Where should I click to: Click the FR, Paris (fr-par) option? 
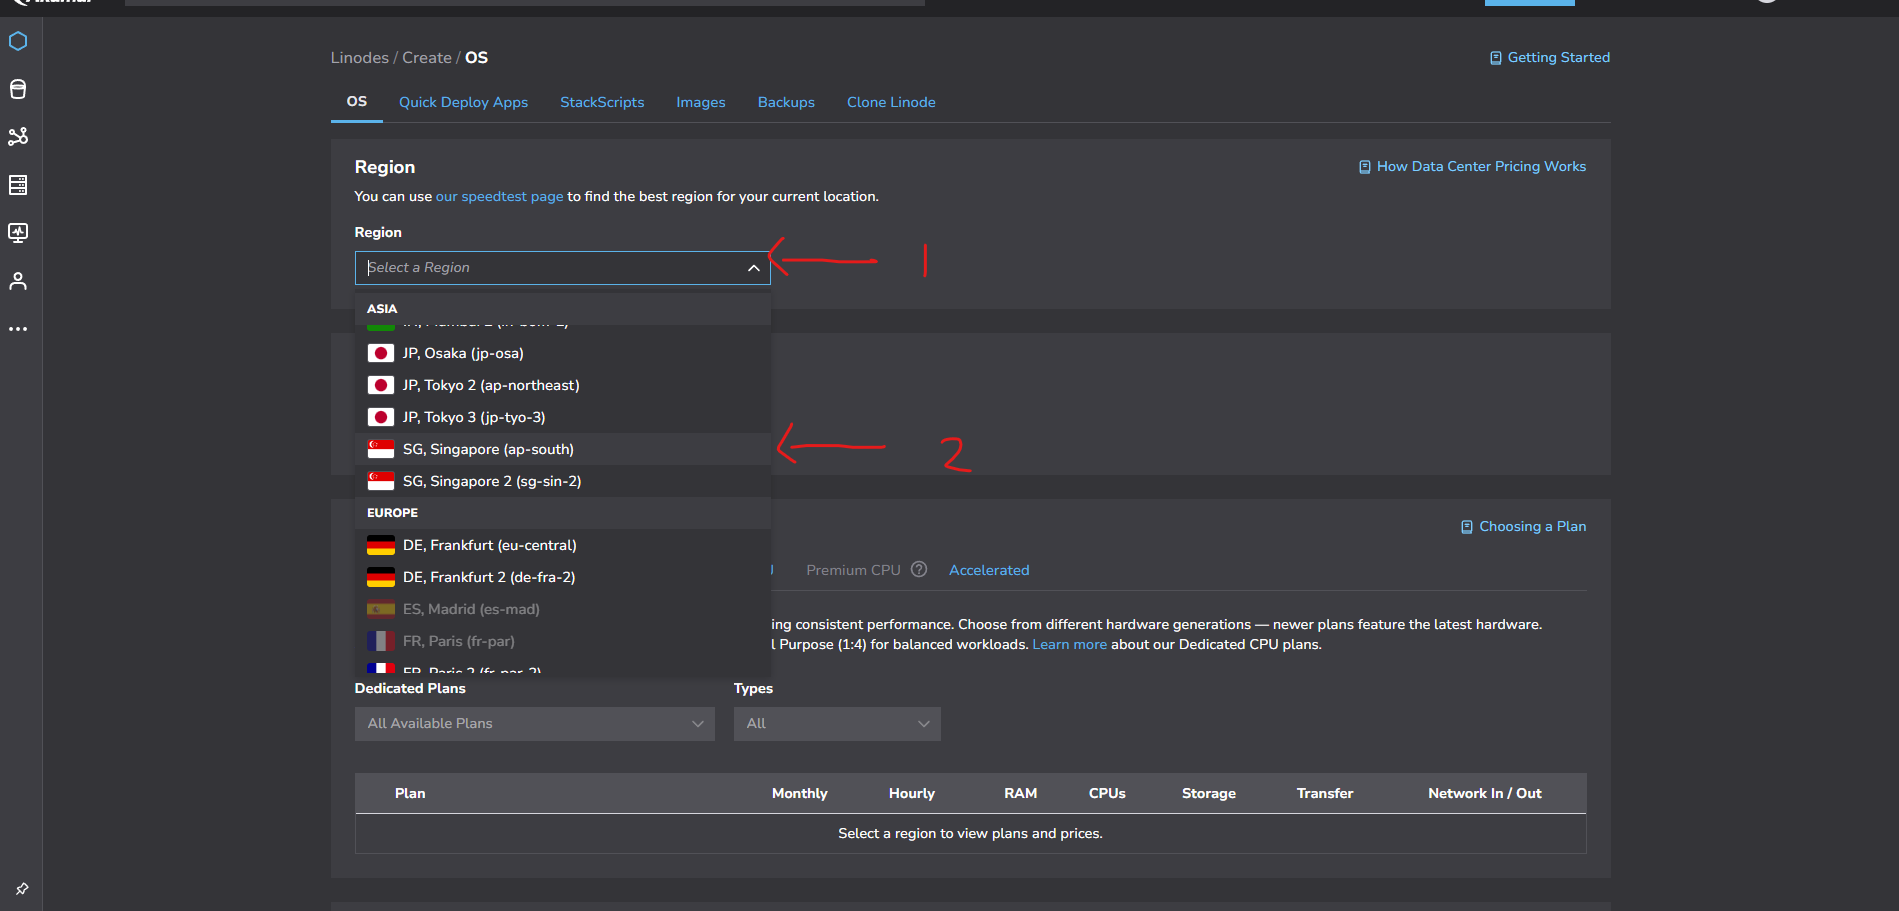tap(563, 641)
